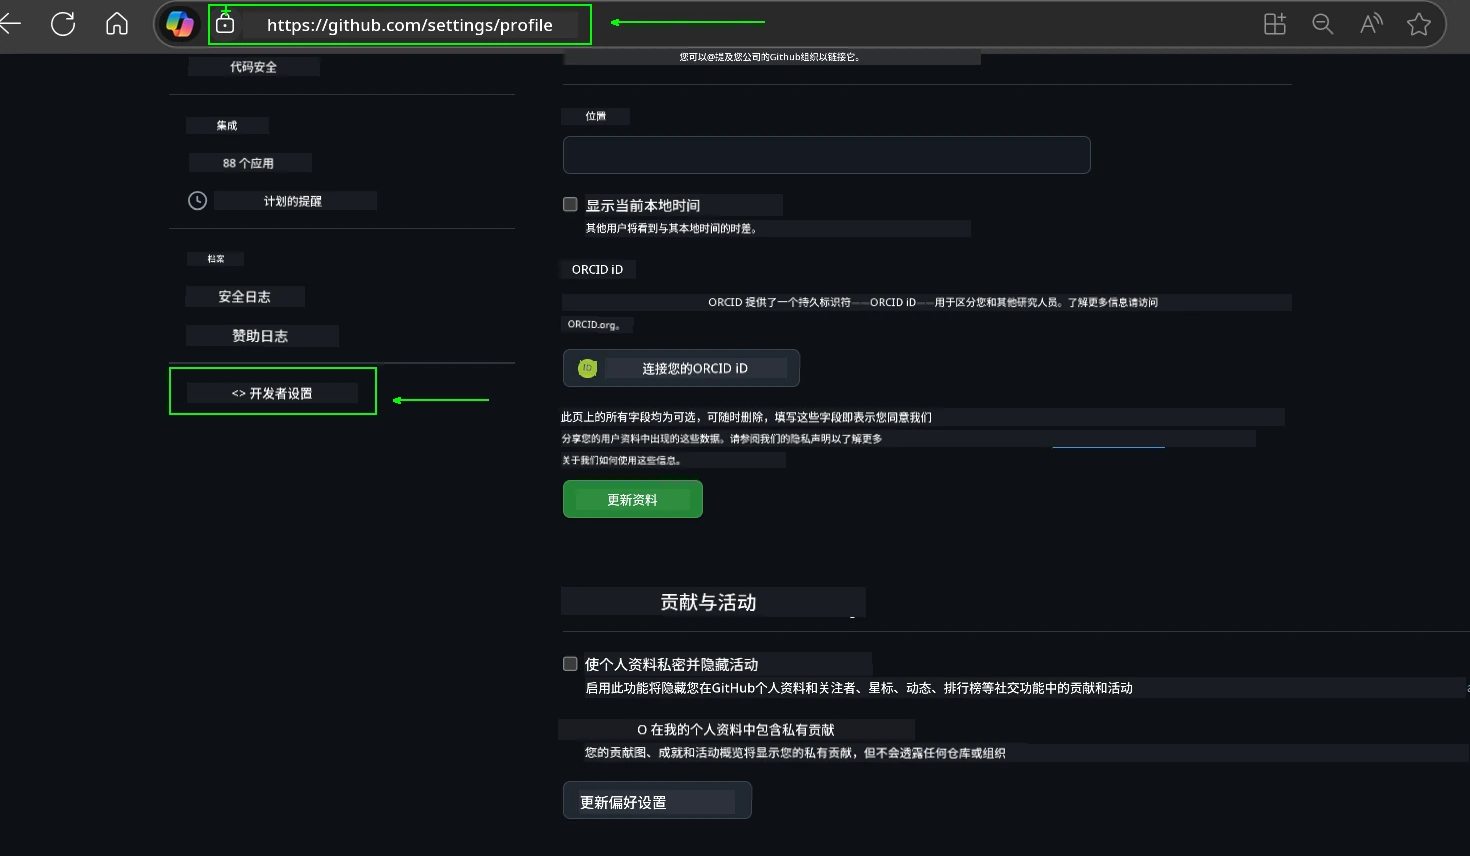Add this page to favorites
This screenshot has width=1470, height=856.
tap(1419, 23)
